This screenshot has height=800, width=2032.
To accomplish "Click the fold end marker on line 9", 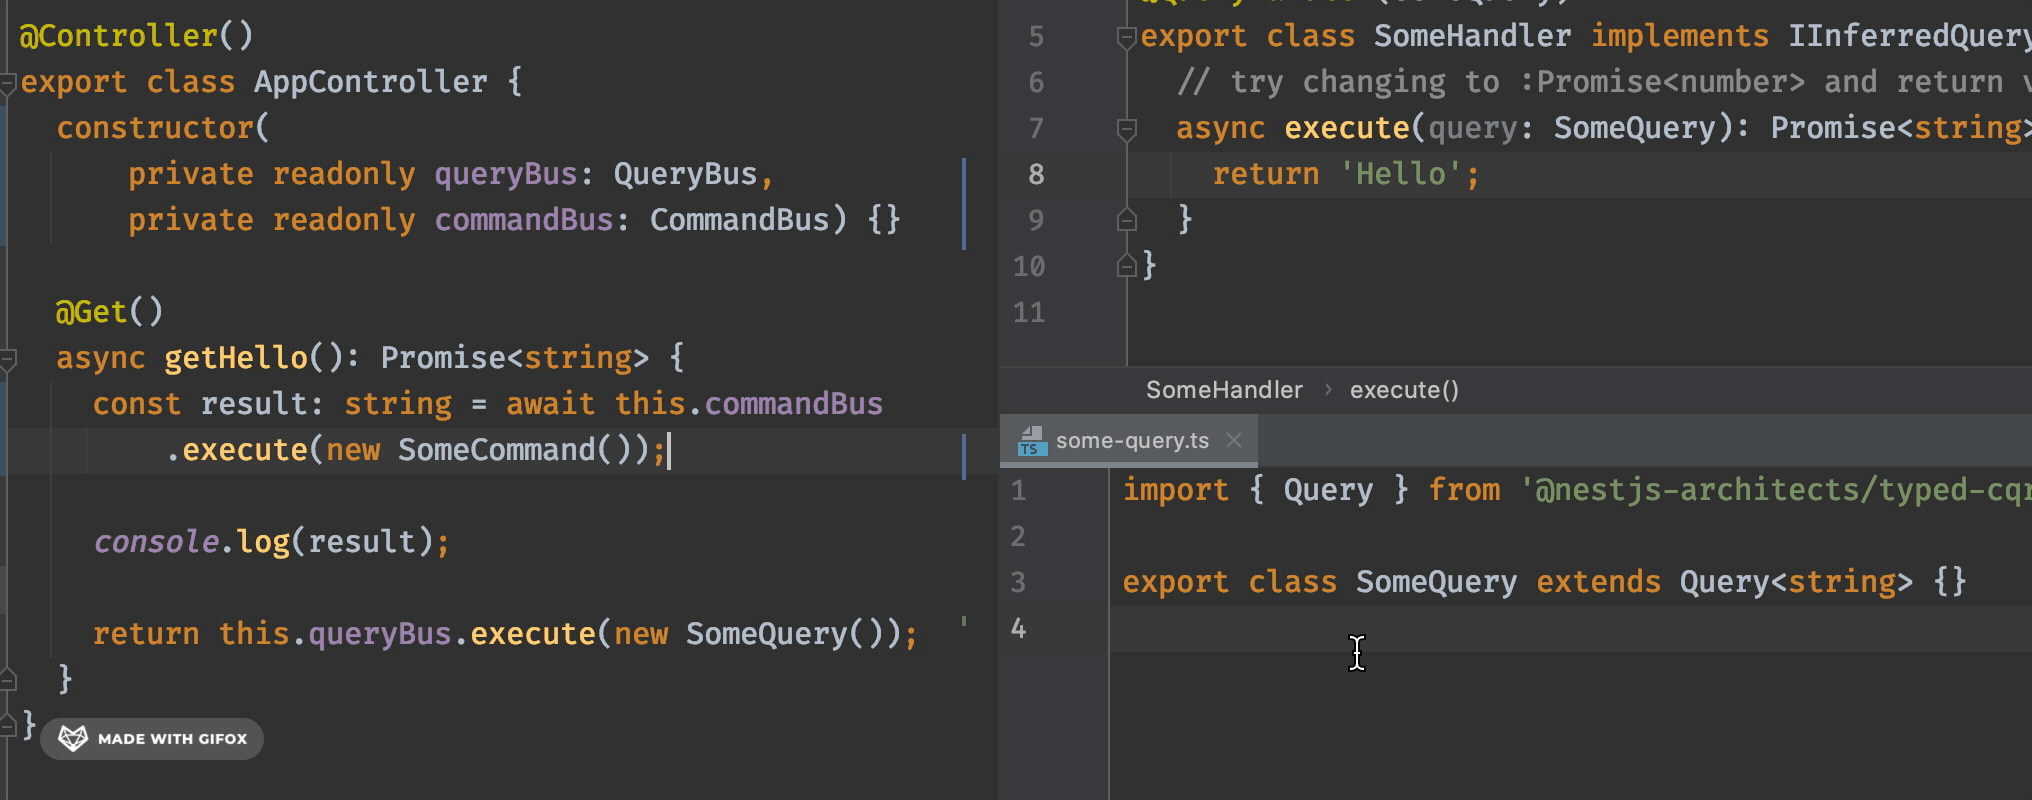I will point(1127,220).
